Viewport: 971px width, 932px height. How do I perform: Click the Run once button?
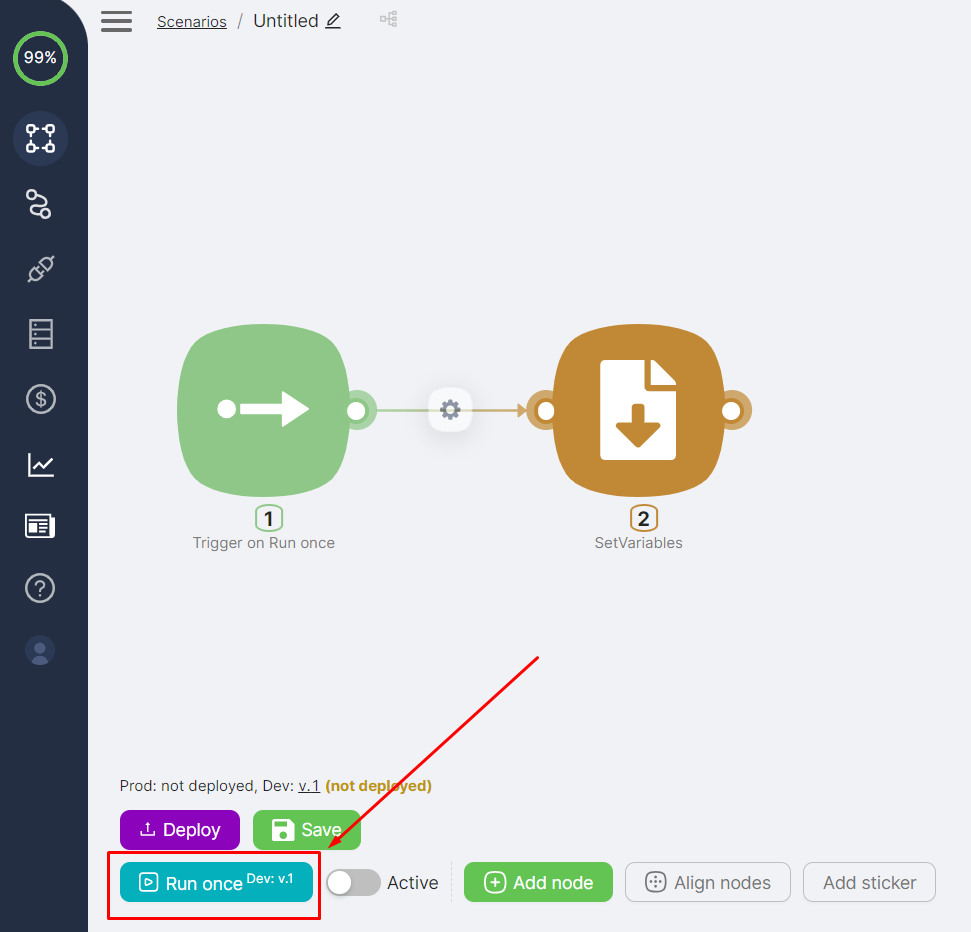click(x=216, y=882)
